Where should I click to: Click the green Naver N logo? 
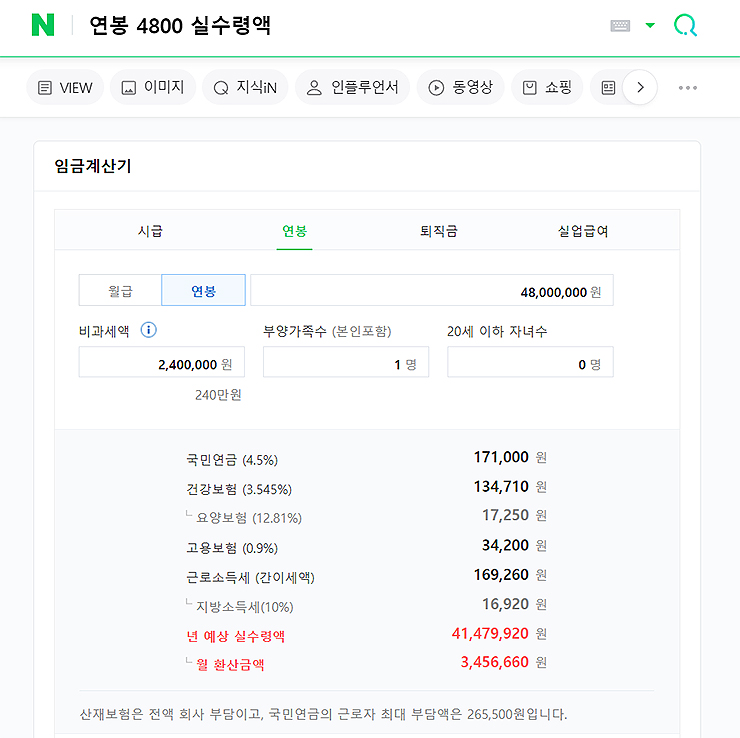click(43, 25)
